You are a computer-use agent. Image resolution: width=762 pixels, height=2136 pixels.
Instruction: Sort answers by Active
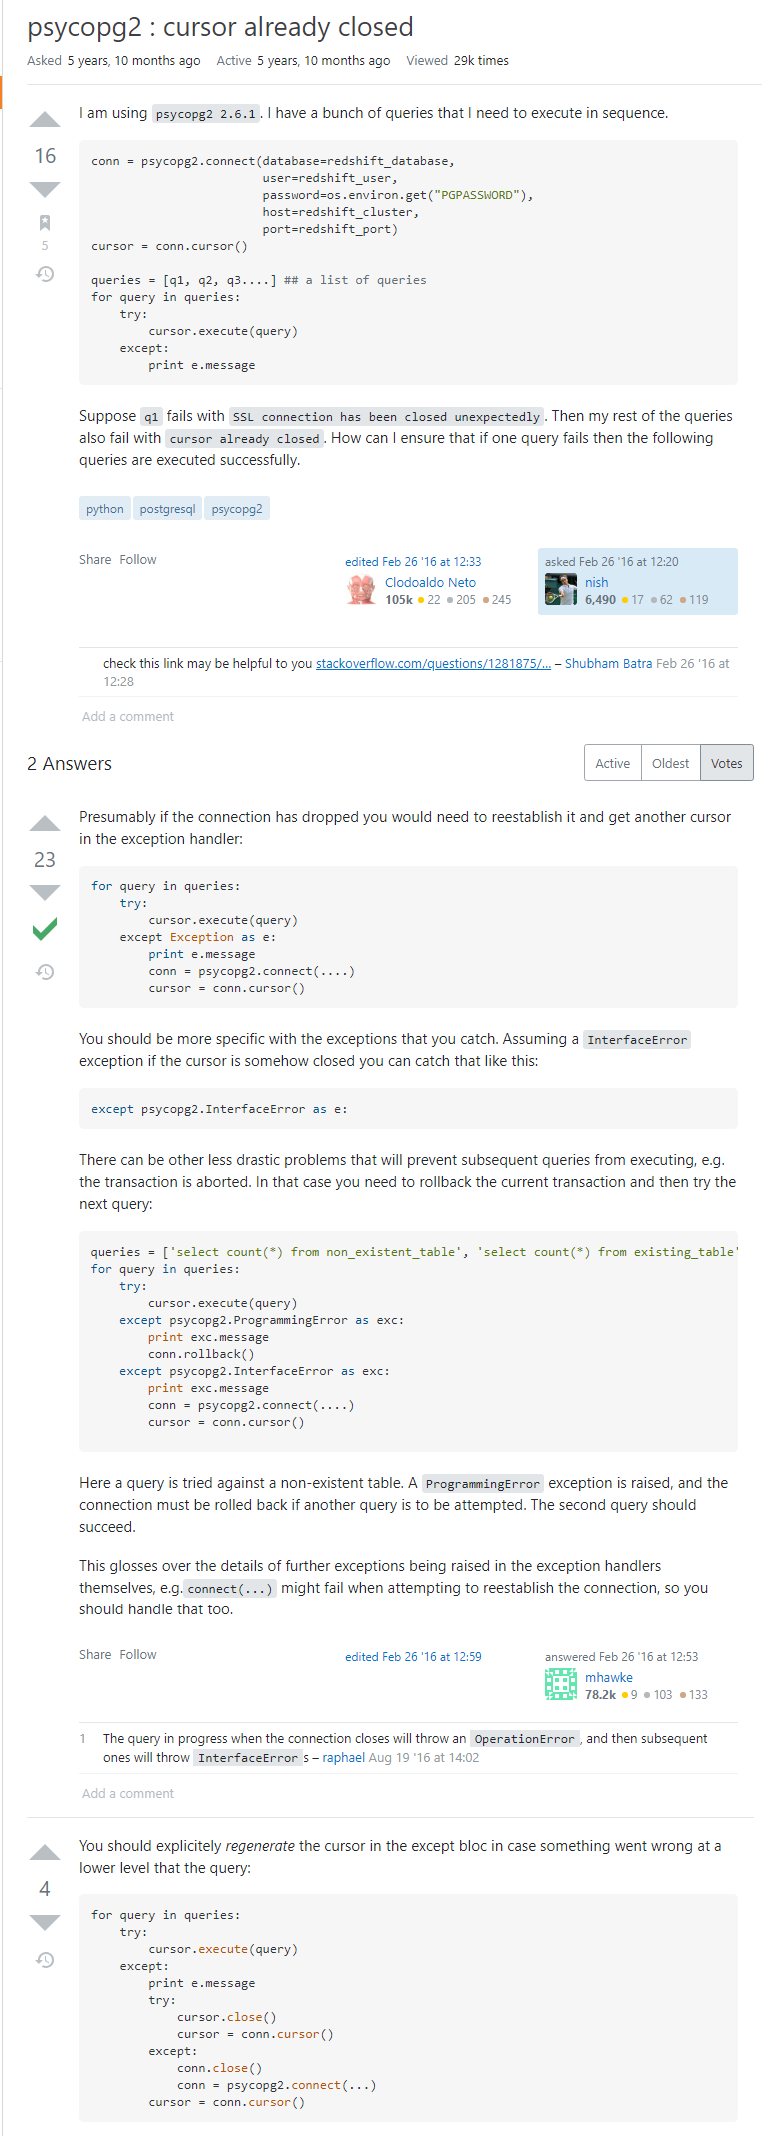(x=612, y=763)
